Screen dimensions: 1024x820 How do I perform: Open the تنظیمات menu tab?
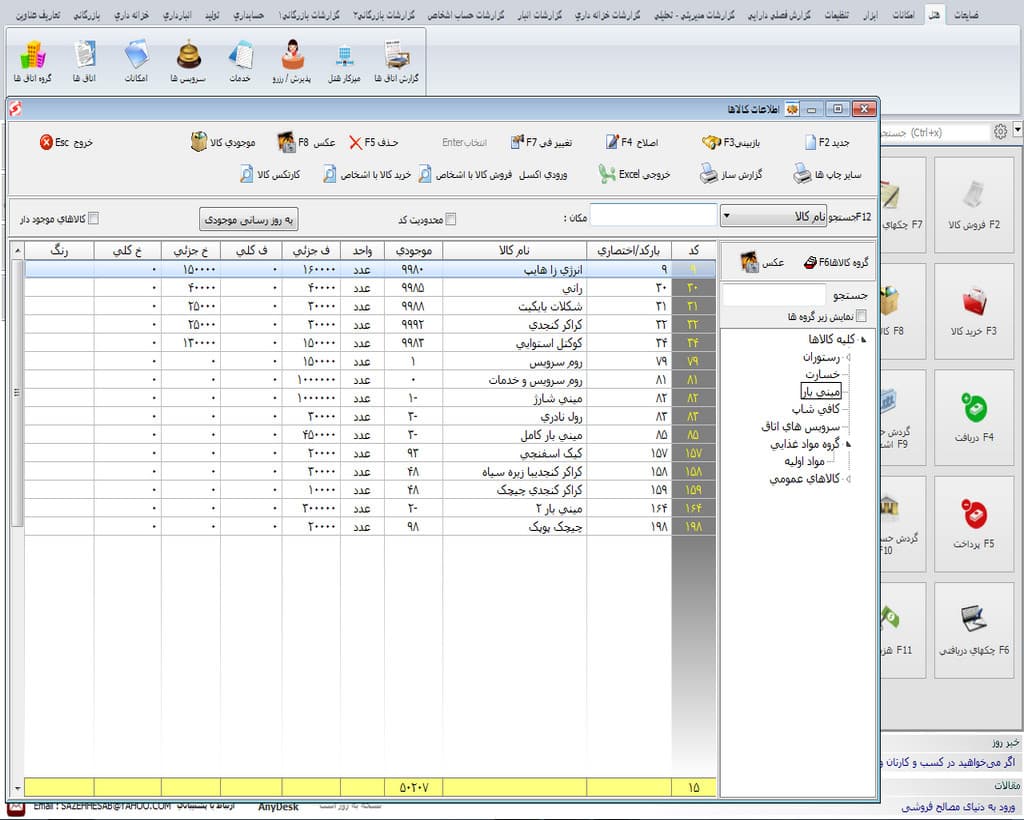pyautogui.click(x=837, y=14)
